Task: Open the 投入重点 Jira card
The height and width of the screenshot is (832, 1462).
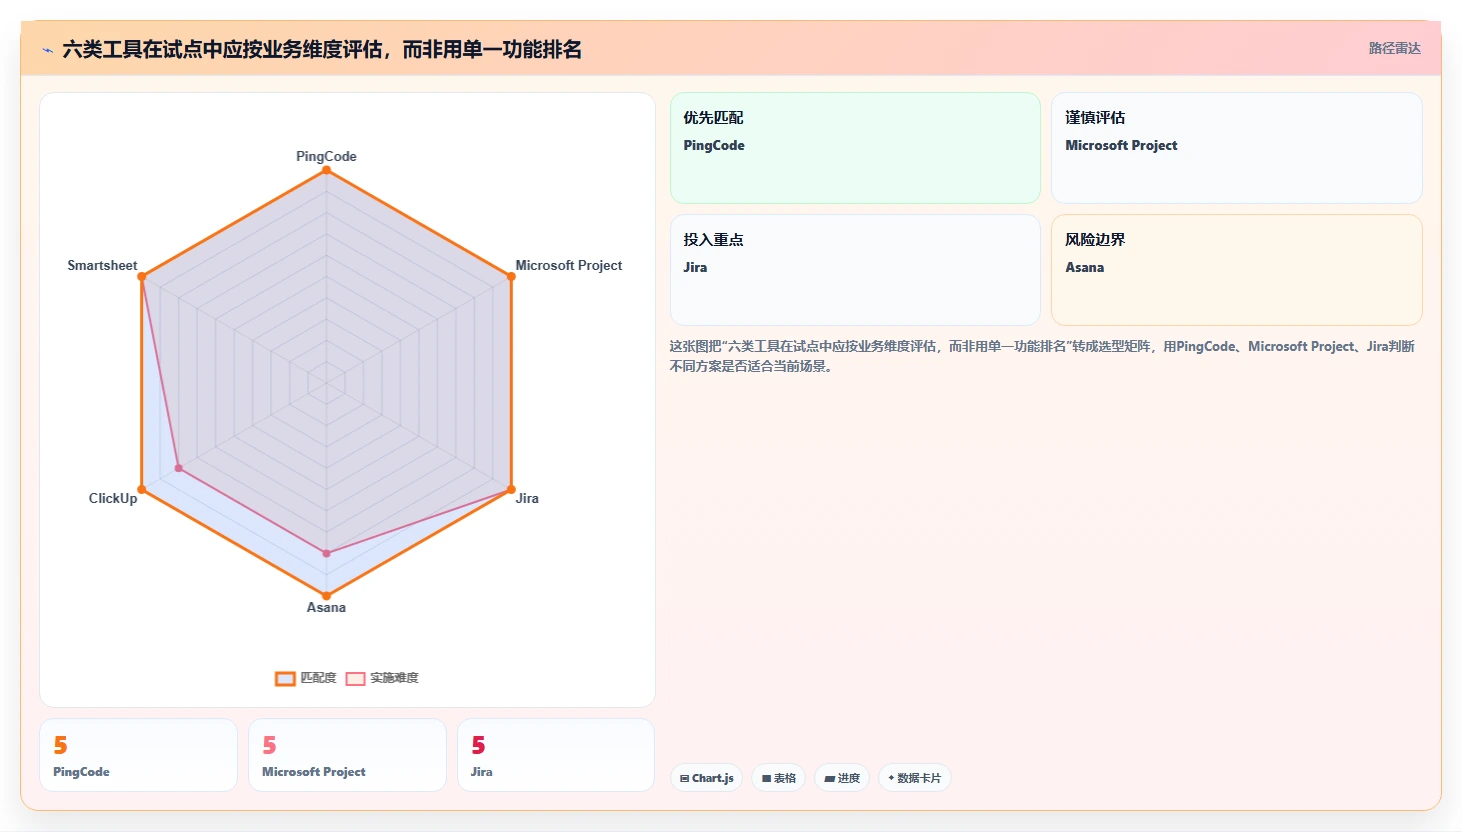Action: pyautogui.click(x=855, y=270)
